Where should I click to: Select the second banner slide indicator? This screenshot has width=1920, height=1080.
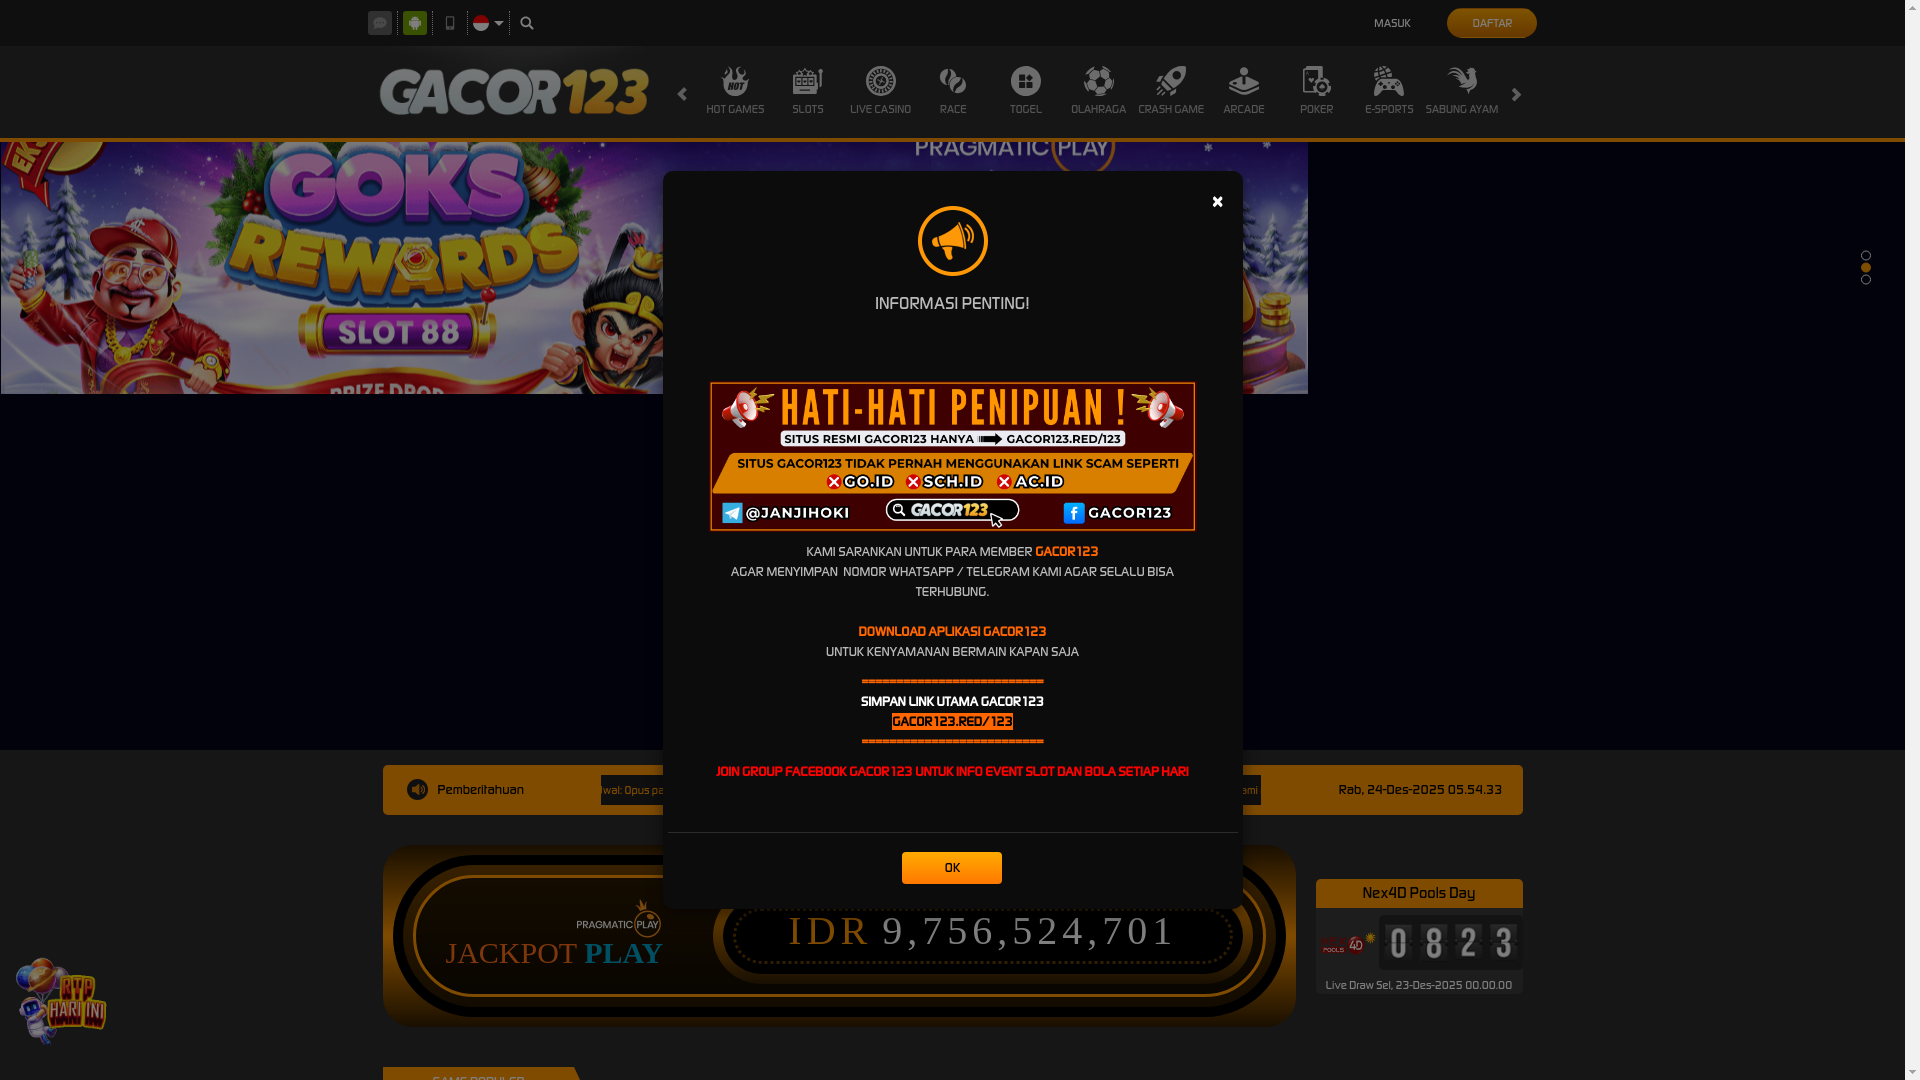click(x=1866, y=268)
